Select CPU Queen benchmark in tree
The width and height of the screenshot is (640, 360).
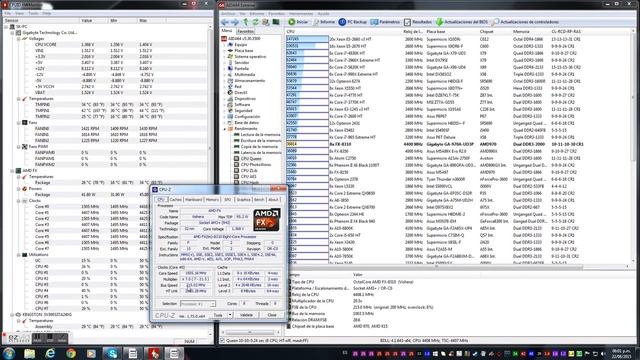248,159
